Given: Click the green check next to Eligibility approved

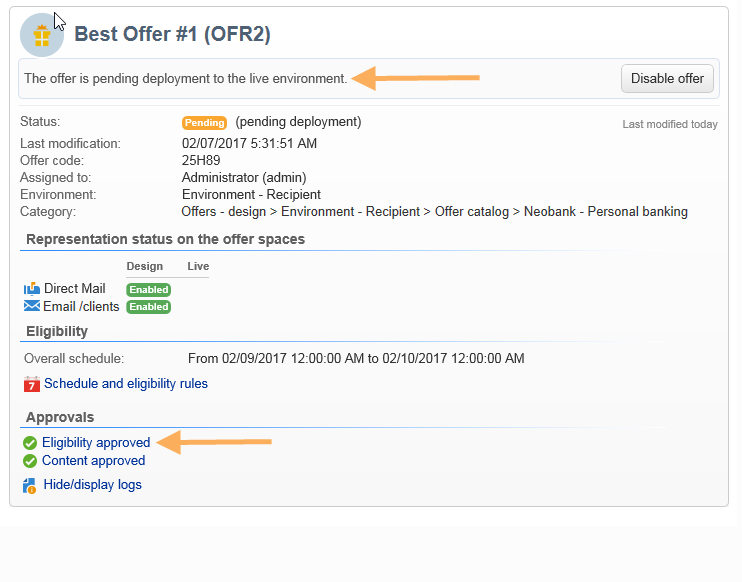Looking at the screenshot, I should (x=30, y=443).
